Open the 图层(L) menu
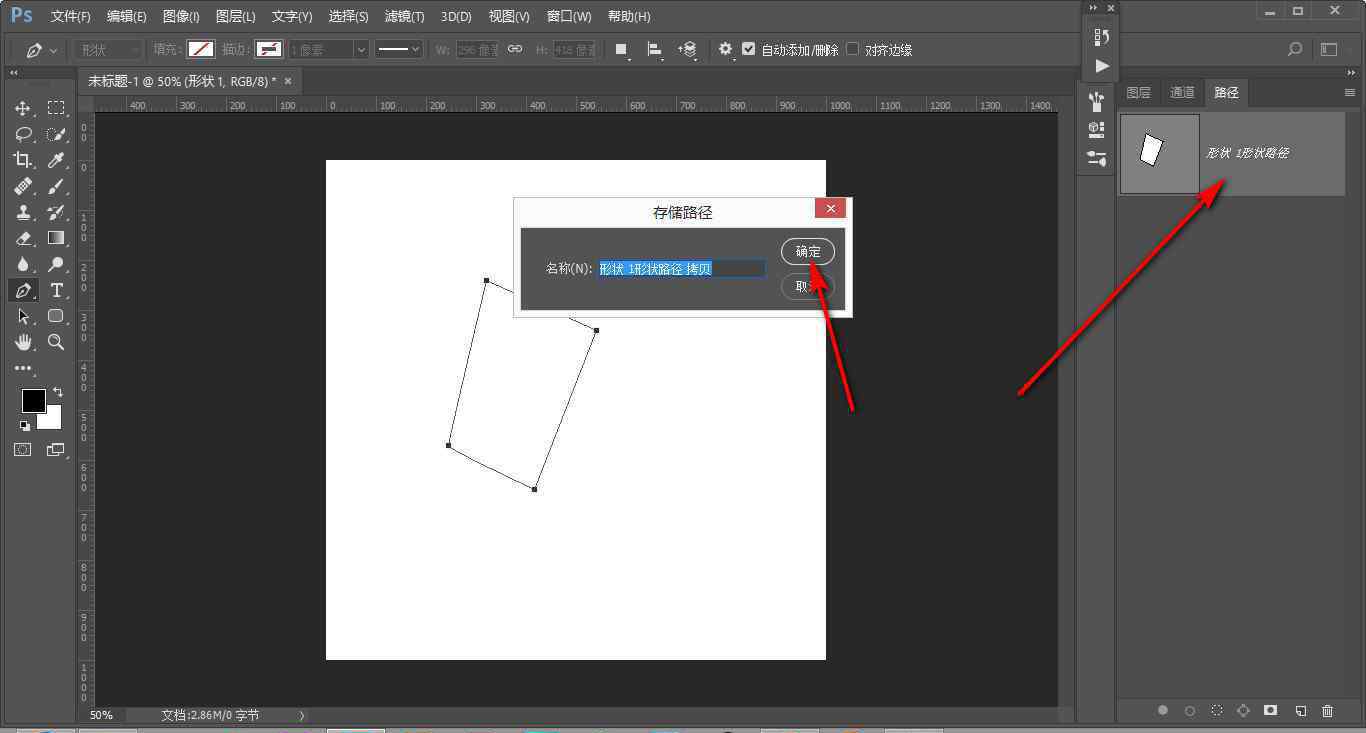 coord(235,16)
